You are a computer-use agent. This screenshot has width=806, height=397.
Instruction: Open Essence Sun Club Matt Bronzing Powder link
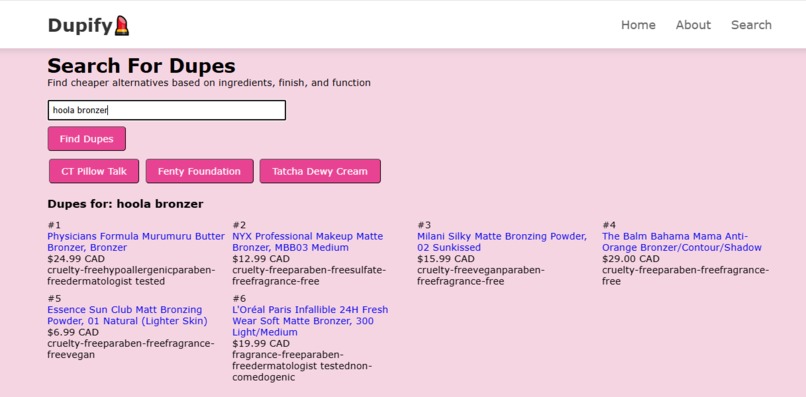(127, 315)
